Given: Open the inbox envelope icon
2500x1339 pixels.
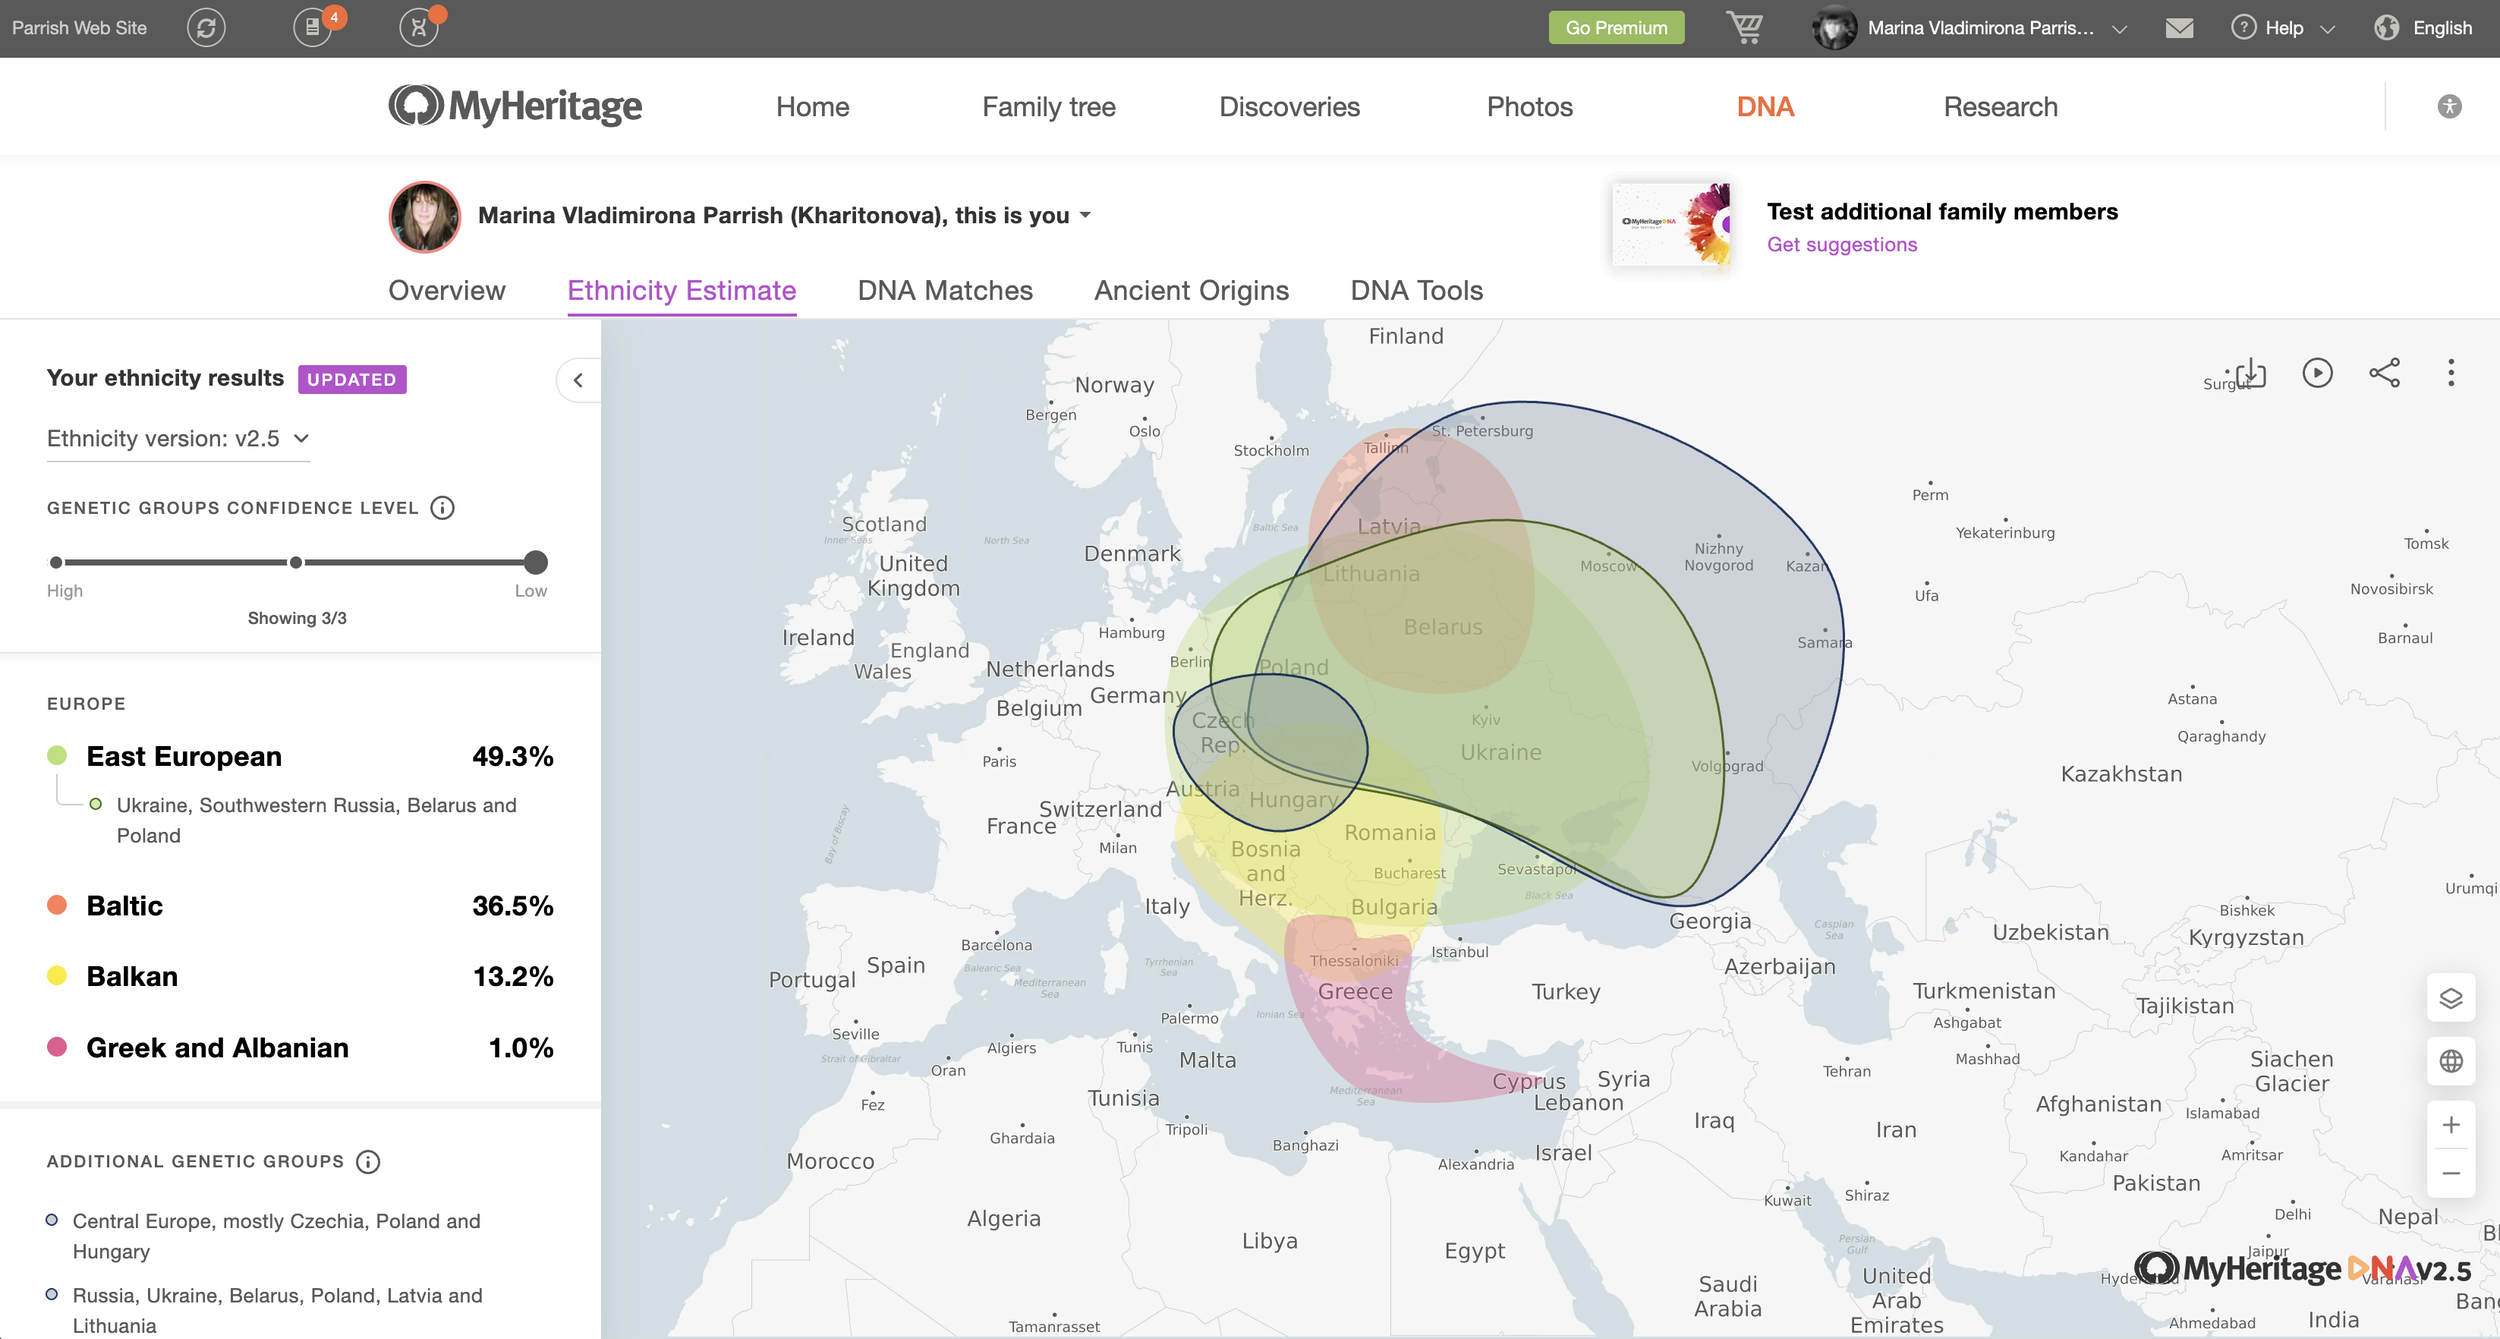Looking at the screenshot, I should (x=2179, y=28).
